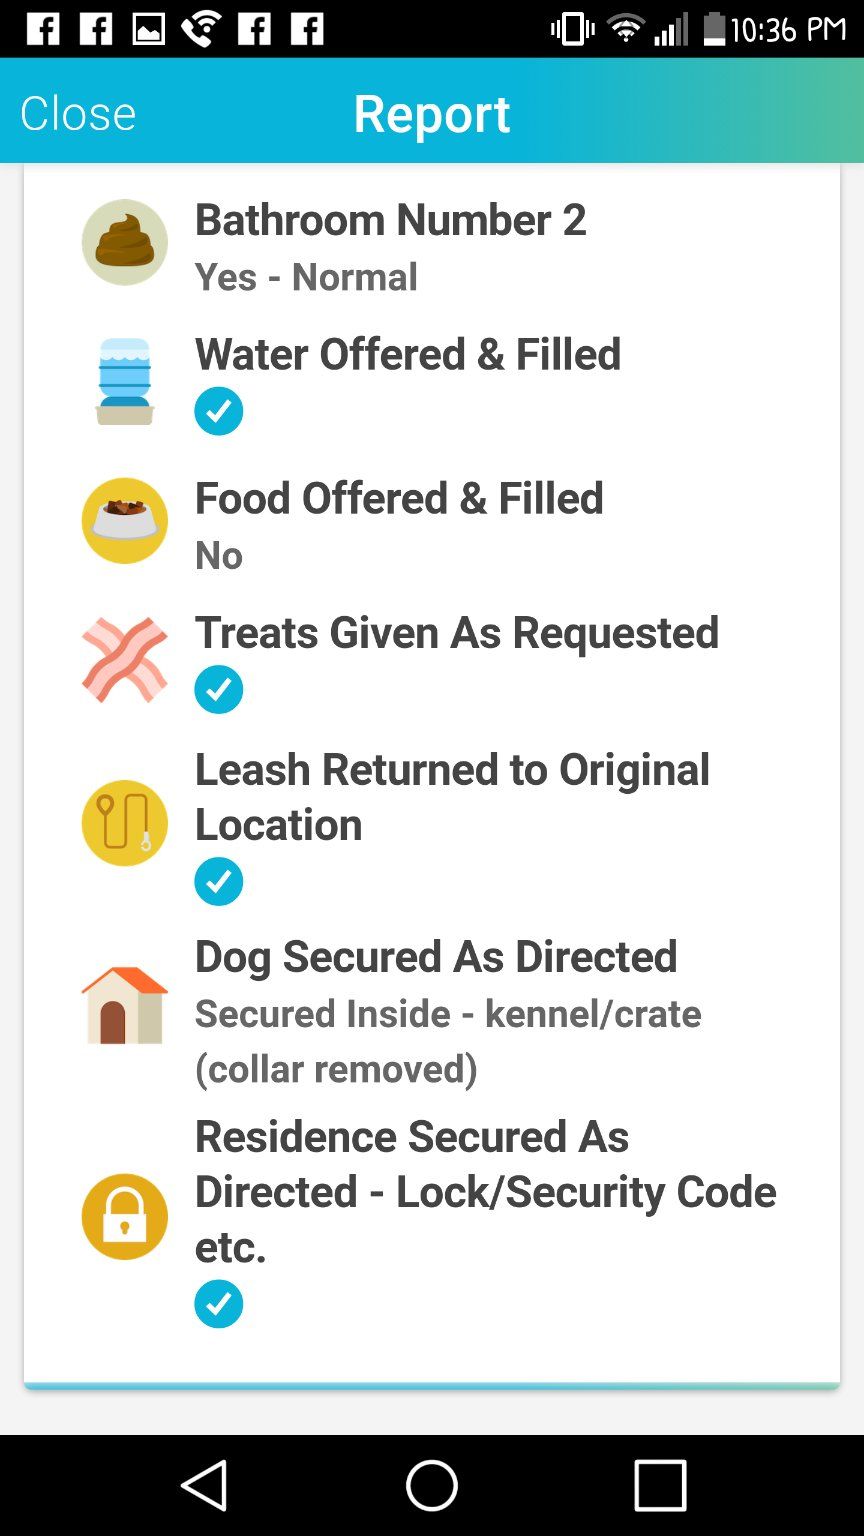Viewport: 864px width, 1536px height.
Task: Tap the dog house icon
Action: coord(124,1005)
